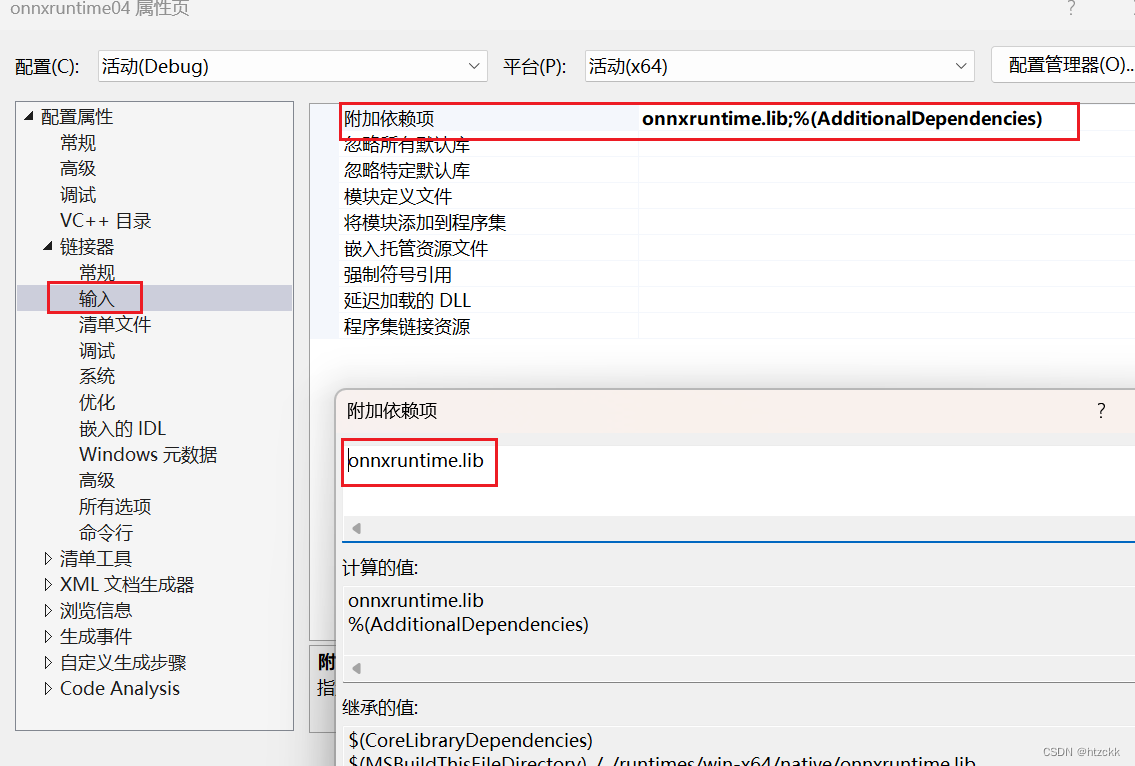The width and height of the screenshot is (1135, 766).
Task: Click the help "?" icon on the 附加依赖项 dialog
Action: coord(1101,410)
